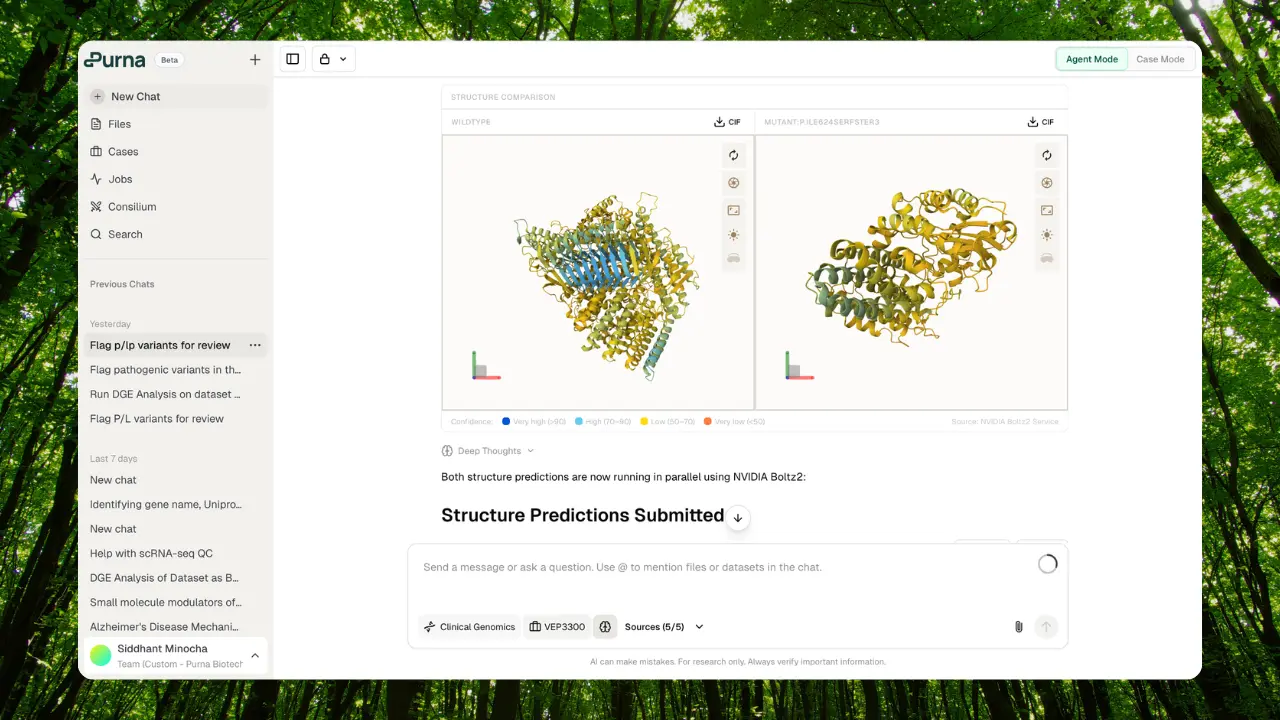
Task: Toggle the left sidebar panel icon
Action: coord(292,59)
